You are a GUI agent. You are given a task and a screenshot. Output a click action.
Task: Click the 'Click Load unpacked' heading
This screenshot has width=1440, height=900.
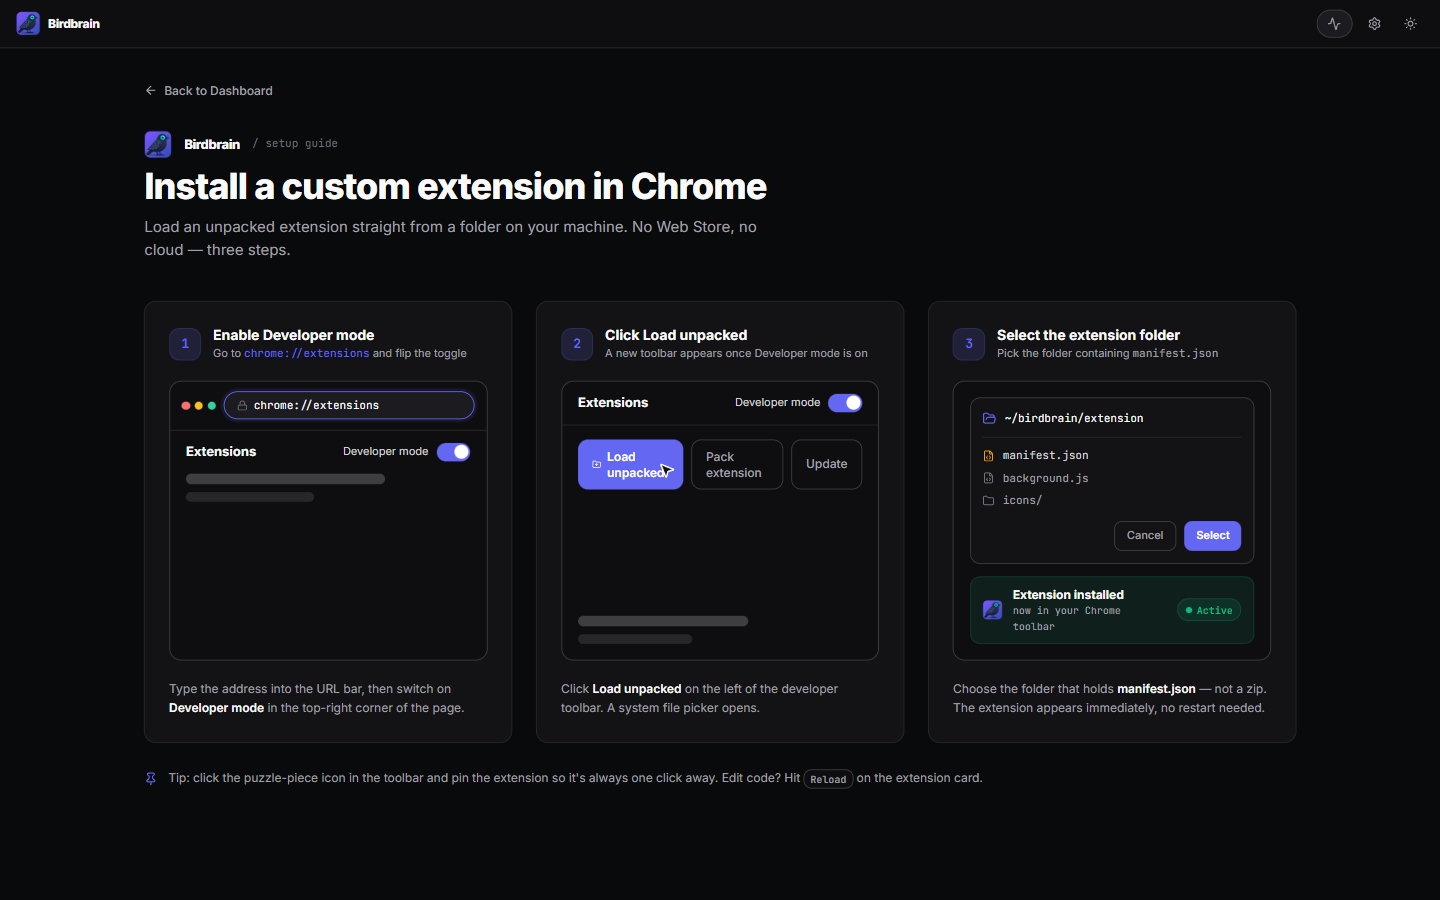676,335
